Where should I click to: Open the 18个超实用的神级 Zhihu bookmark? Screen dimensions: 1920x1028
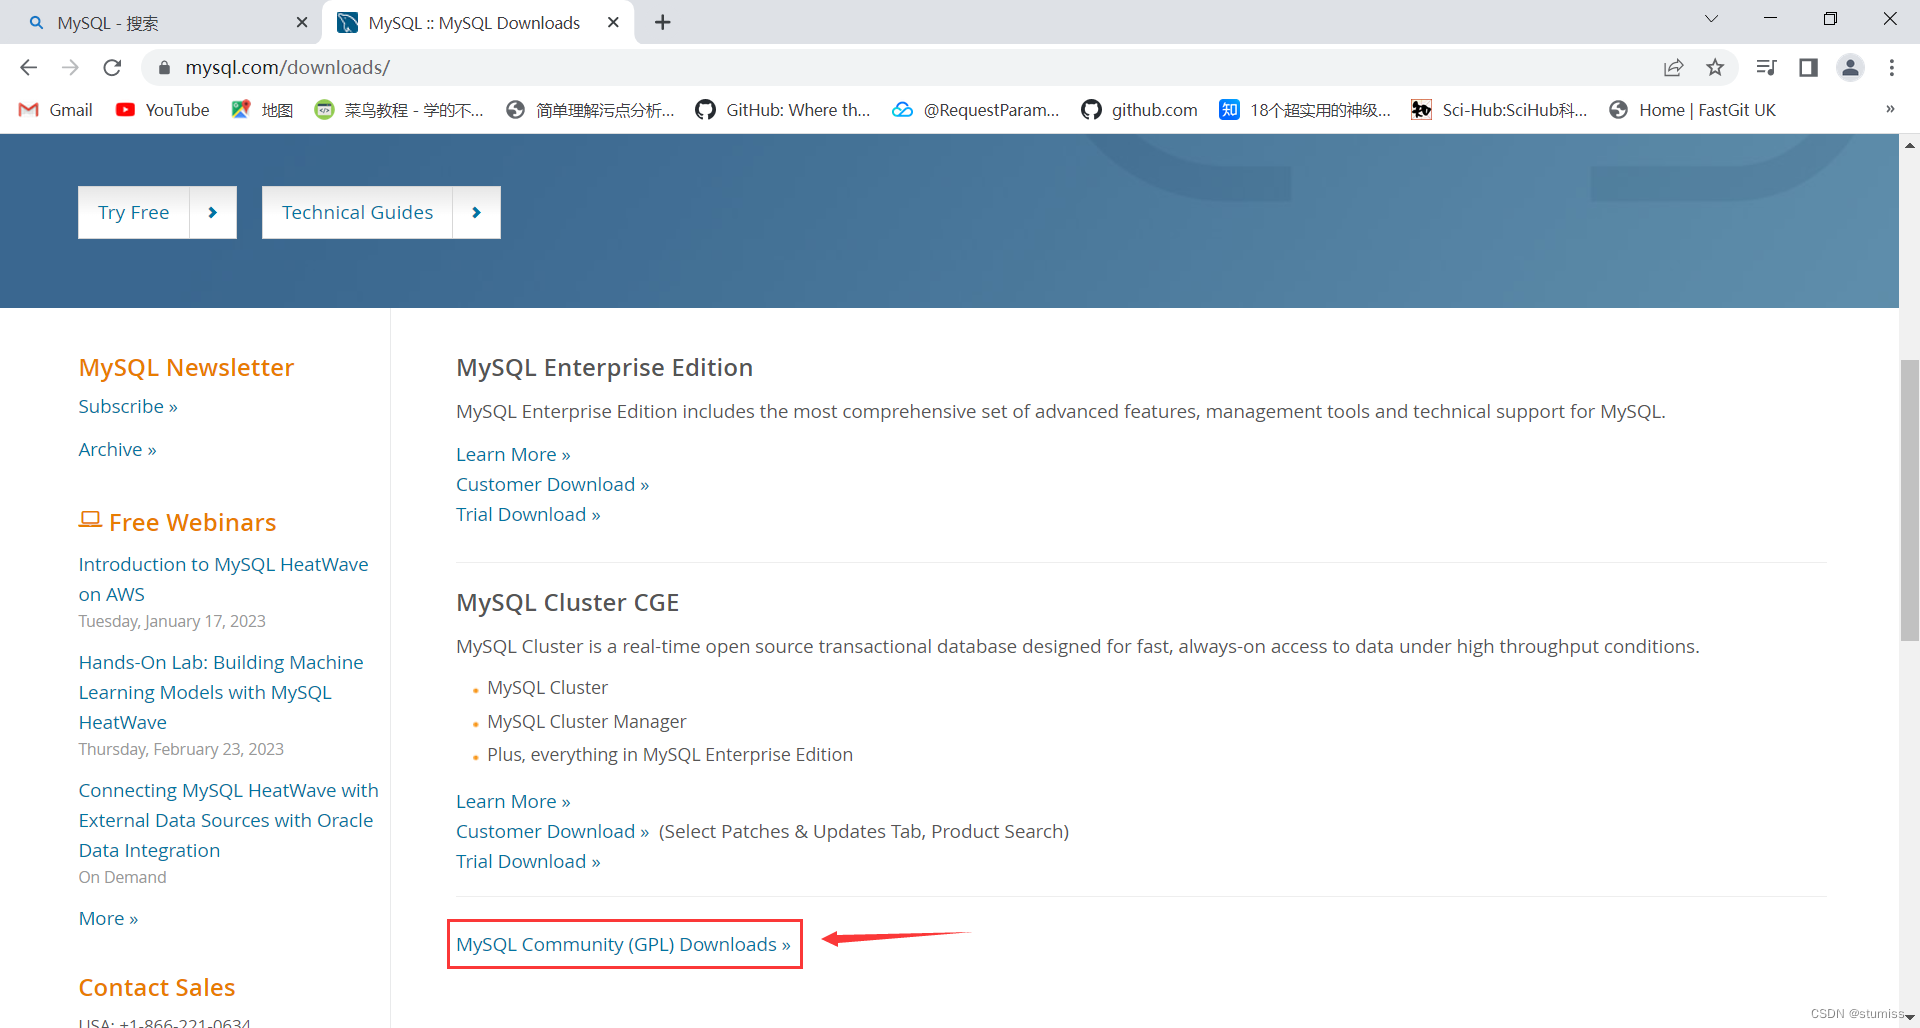(1305, 110)
